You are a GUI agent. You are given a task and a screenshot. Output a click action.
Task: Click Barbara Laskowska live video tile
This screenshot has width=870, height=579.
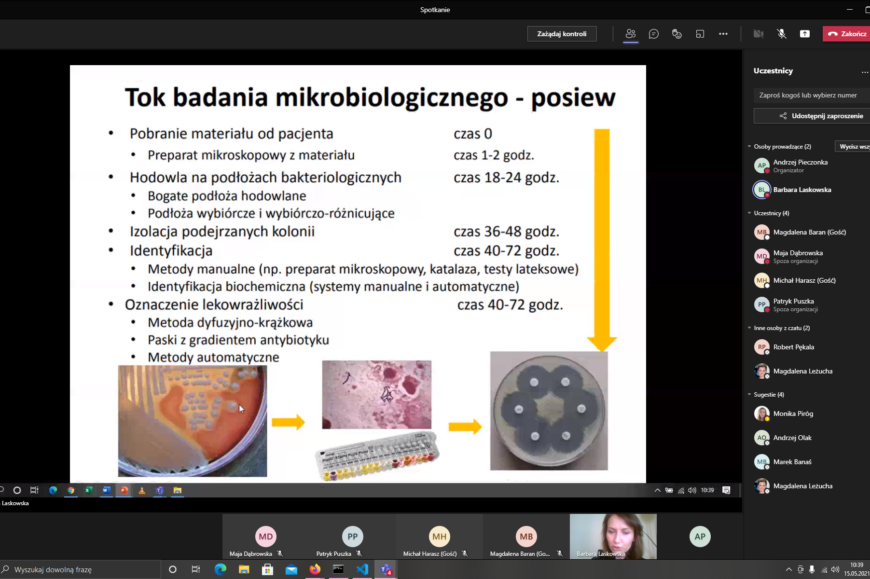point(613,536)
